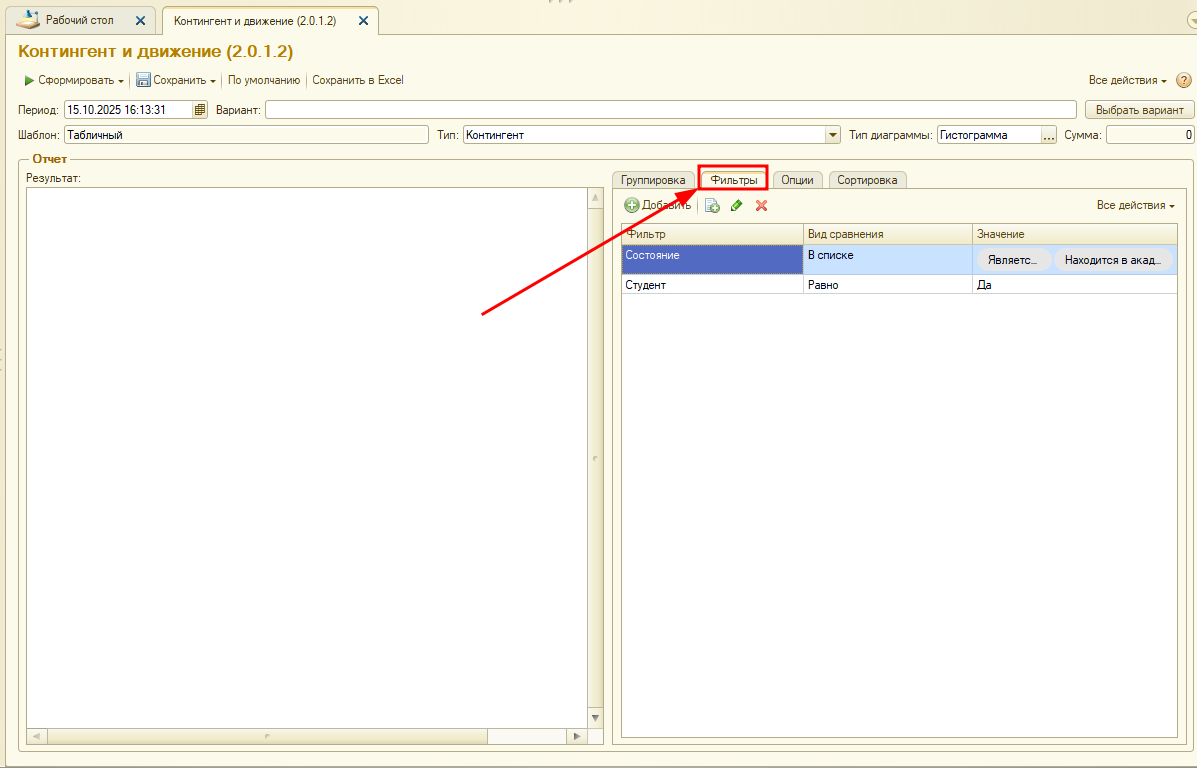Switch to the Группировка tab
Screen dimensions: 1197x768
click(653, 180)
